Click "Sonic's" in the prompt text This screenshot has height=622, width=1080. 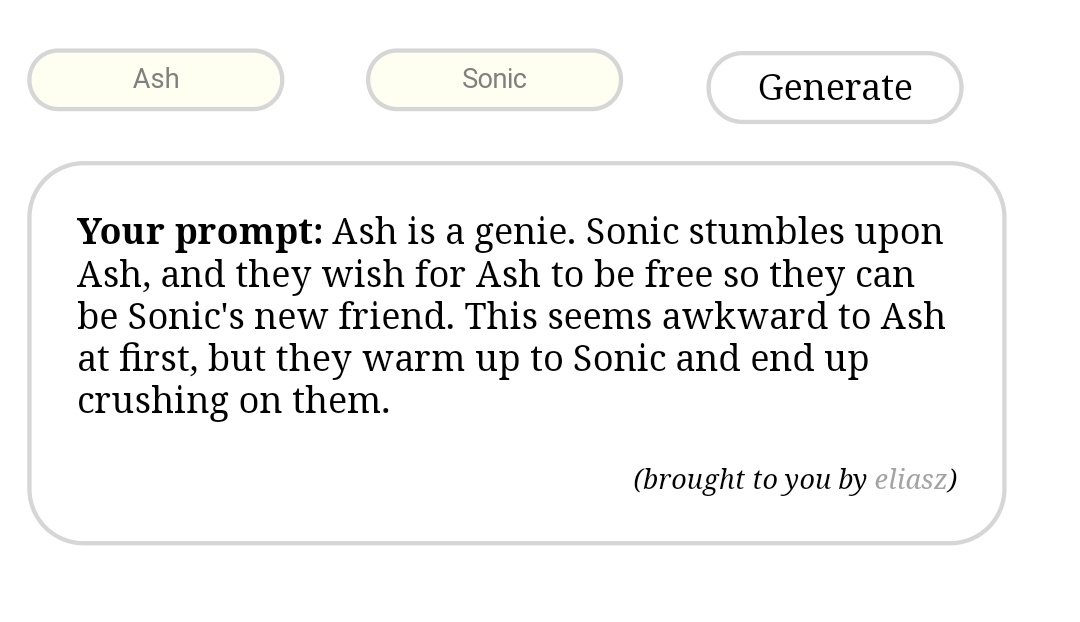(186, 316)
